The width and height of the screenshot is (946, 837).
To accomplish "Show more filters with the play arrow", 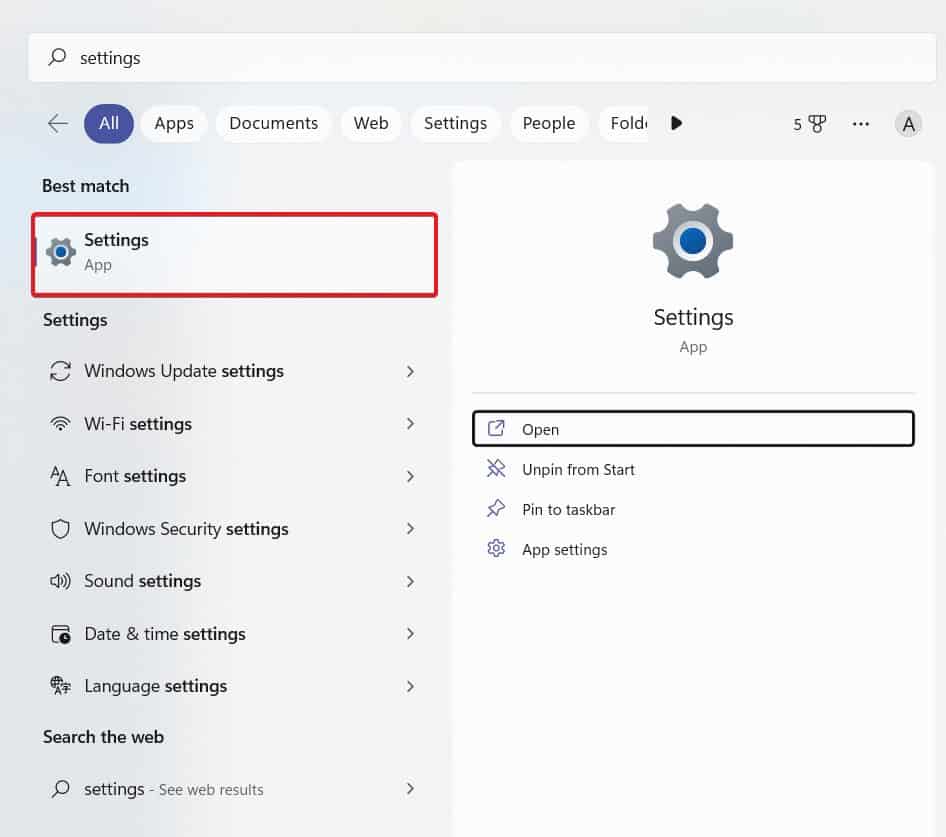I will (x=676, y=123).
